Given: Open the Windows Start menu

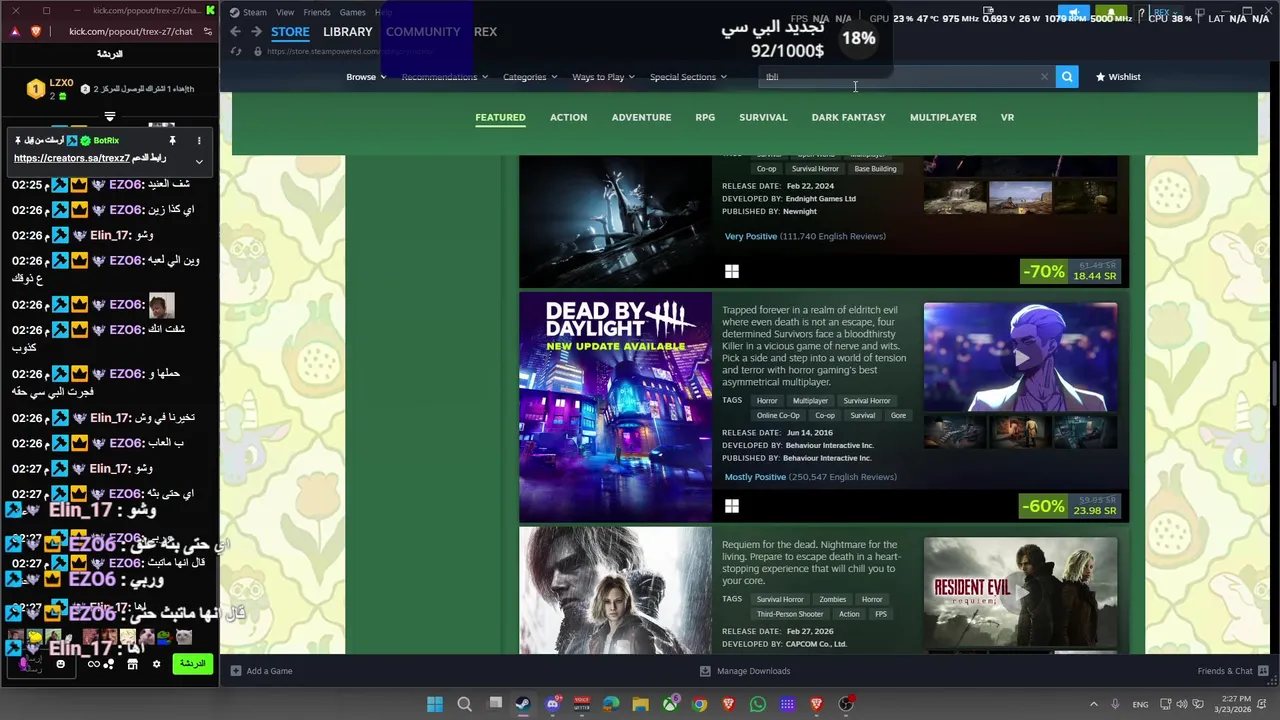Looking at the screenshot, I should pos(435,704).
